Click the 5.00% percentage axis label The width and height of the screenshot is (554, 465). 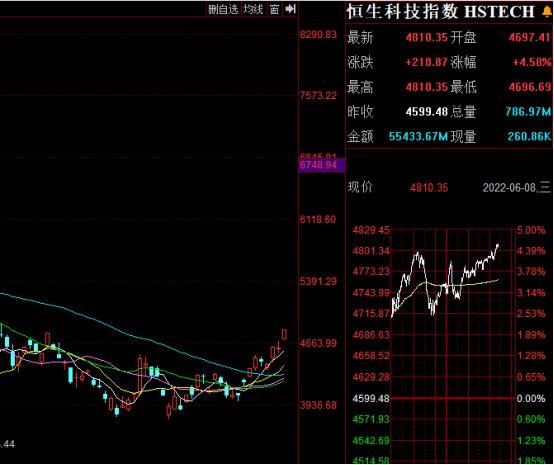(531, 230)
